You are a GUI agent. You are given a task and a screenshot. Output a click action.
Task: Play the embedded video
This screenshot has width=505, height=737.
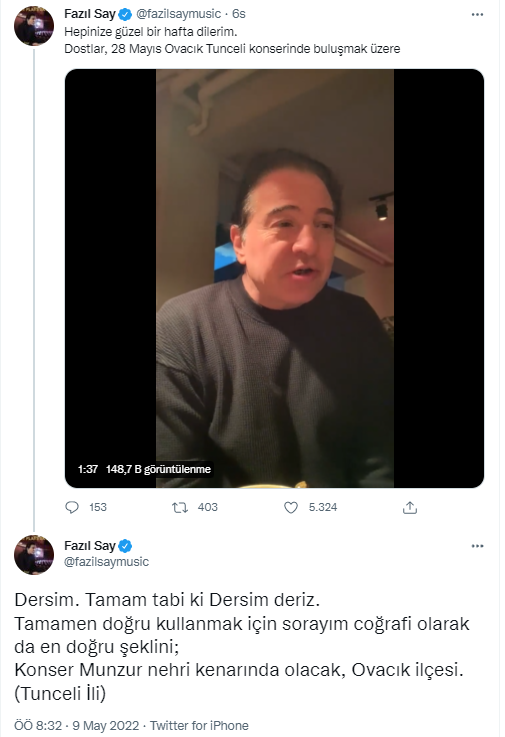(275, 278)
